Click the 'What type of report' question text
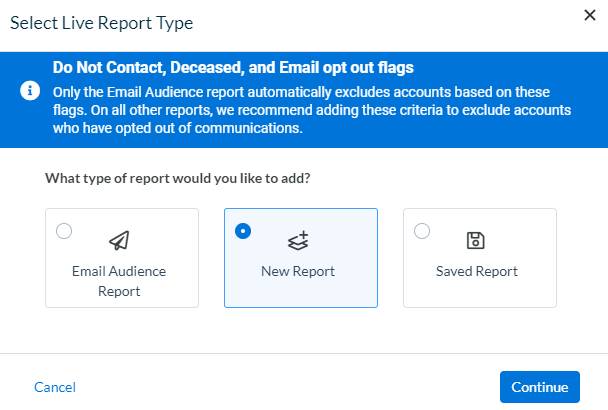The image size is (608, 410). 178,178
